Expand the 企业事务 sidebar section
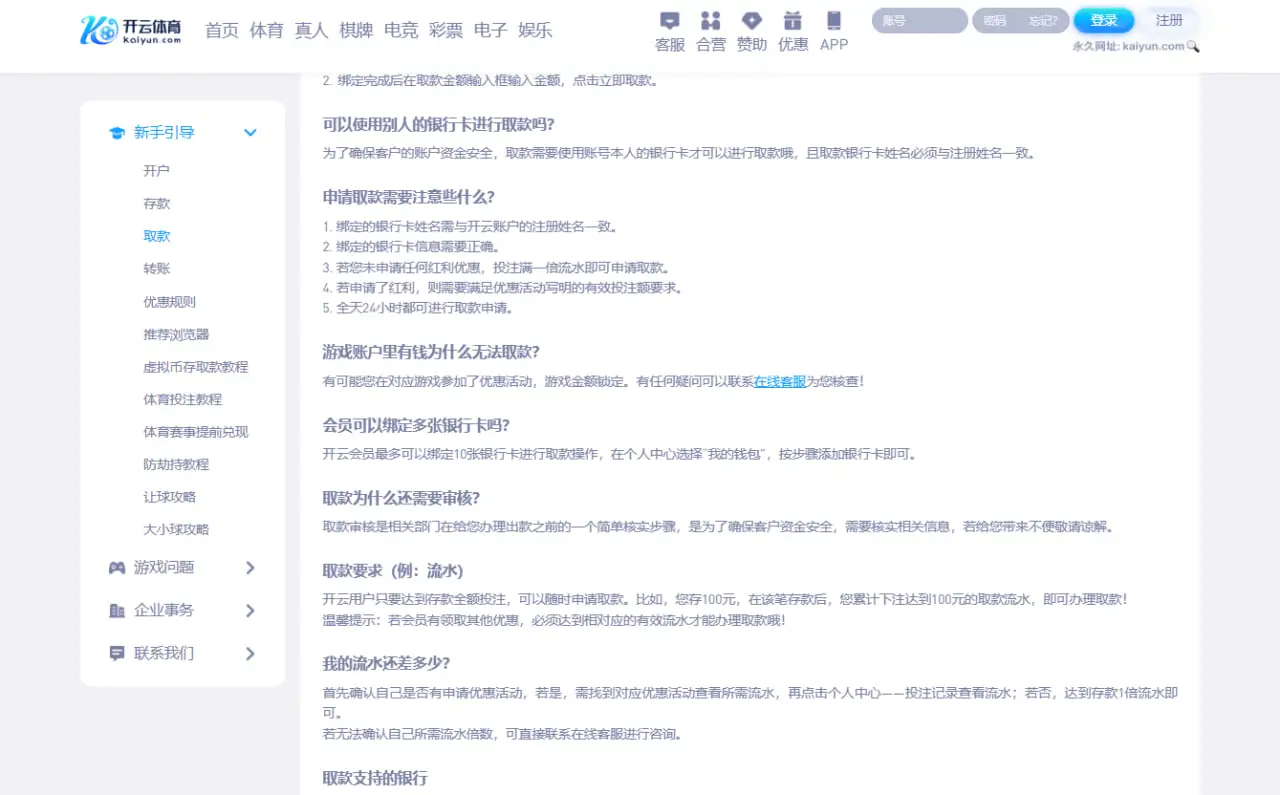This screenshot has height=795, width=1280. coord(250,610)
